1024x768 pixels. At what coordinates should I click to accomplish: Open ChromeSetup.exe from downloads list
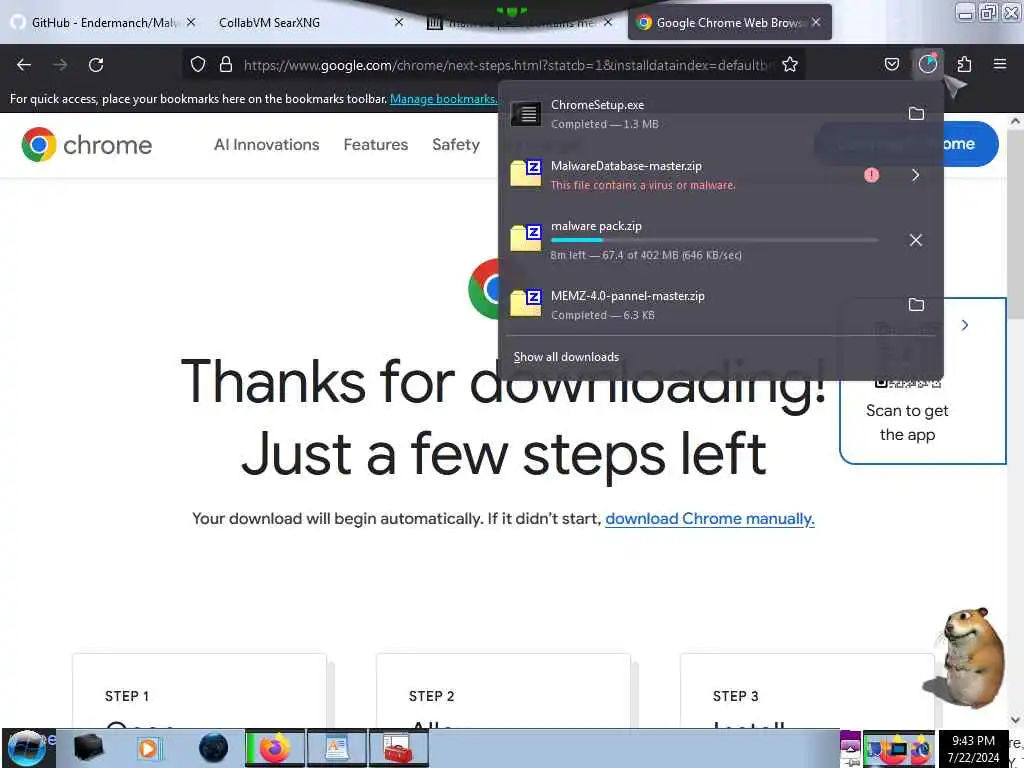(x=702, y=114)
